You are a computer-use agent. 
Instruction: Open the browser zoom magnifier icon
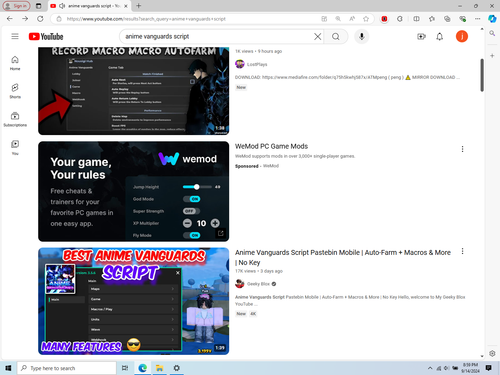pos(338,19)
